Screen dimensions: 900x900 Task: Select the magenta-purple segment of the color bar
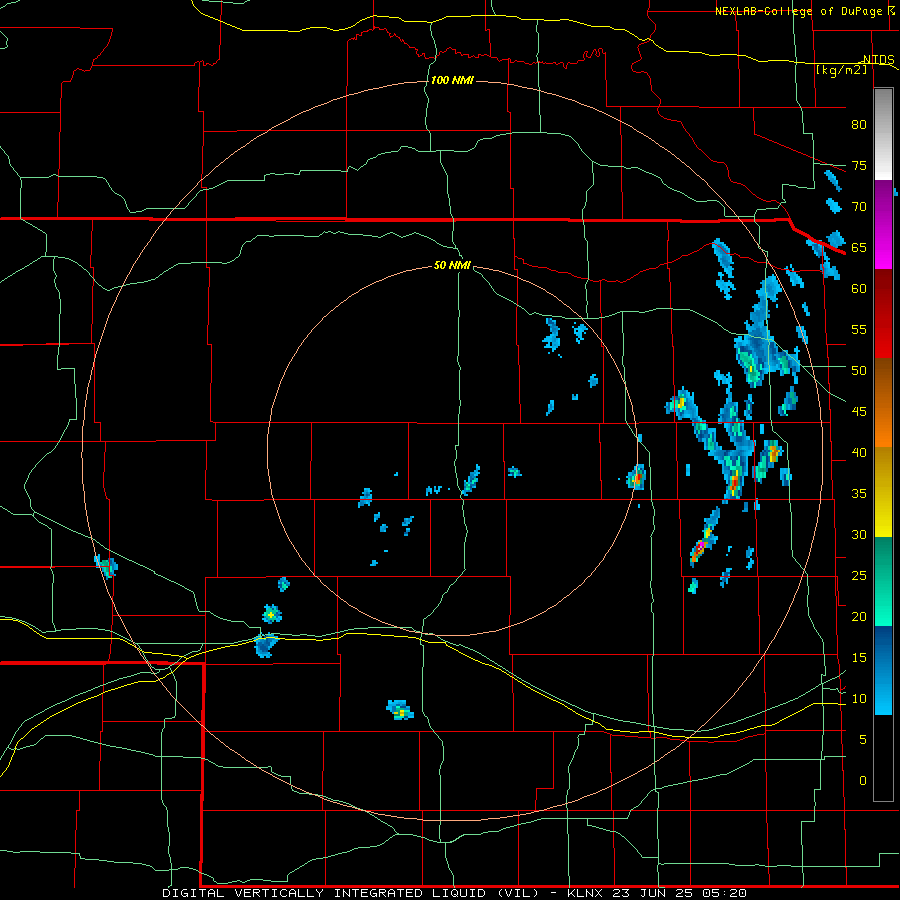[883, 225]
